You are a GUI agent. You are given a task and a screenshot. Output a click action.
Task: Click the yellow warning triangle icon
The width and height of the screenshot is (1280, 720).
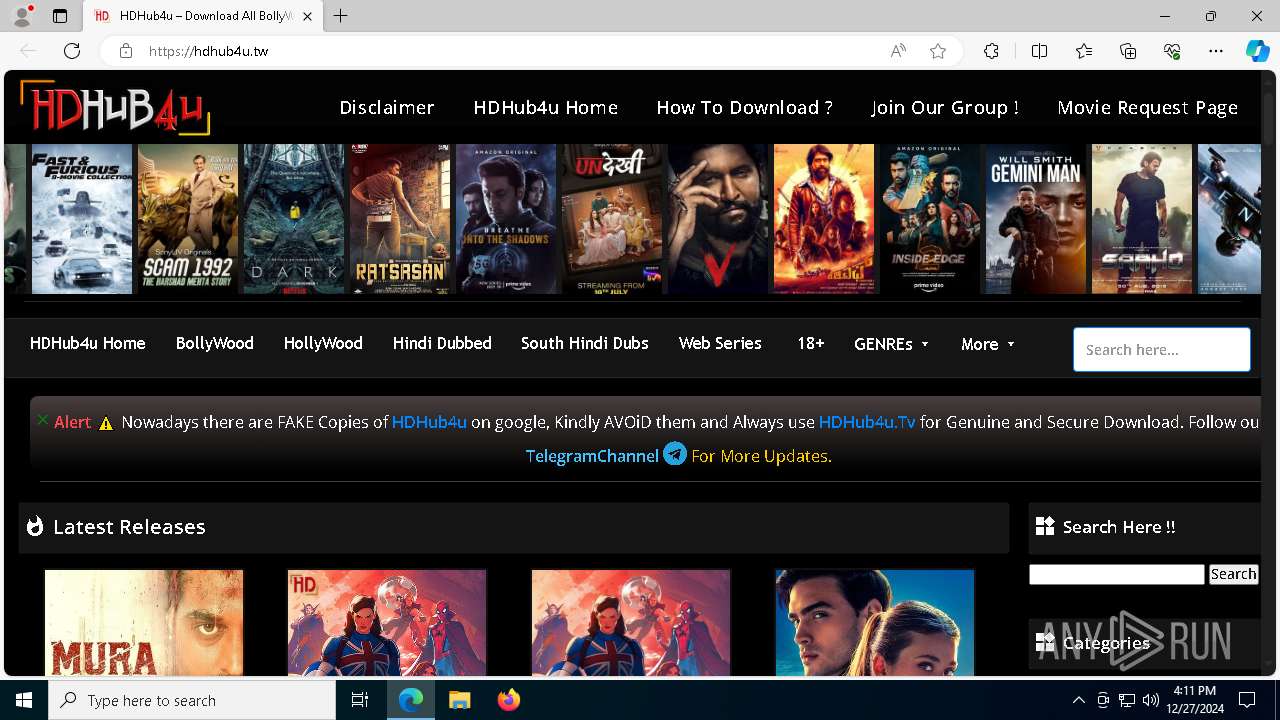(106, 423)
